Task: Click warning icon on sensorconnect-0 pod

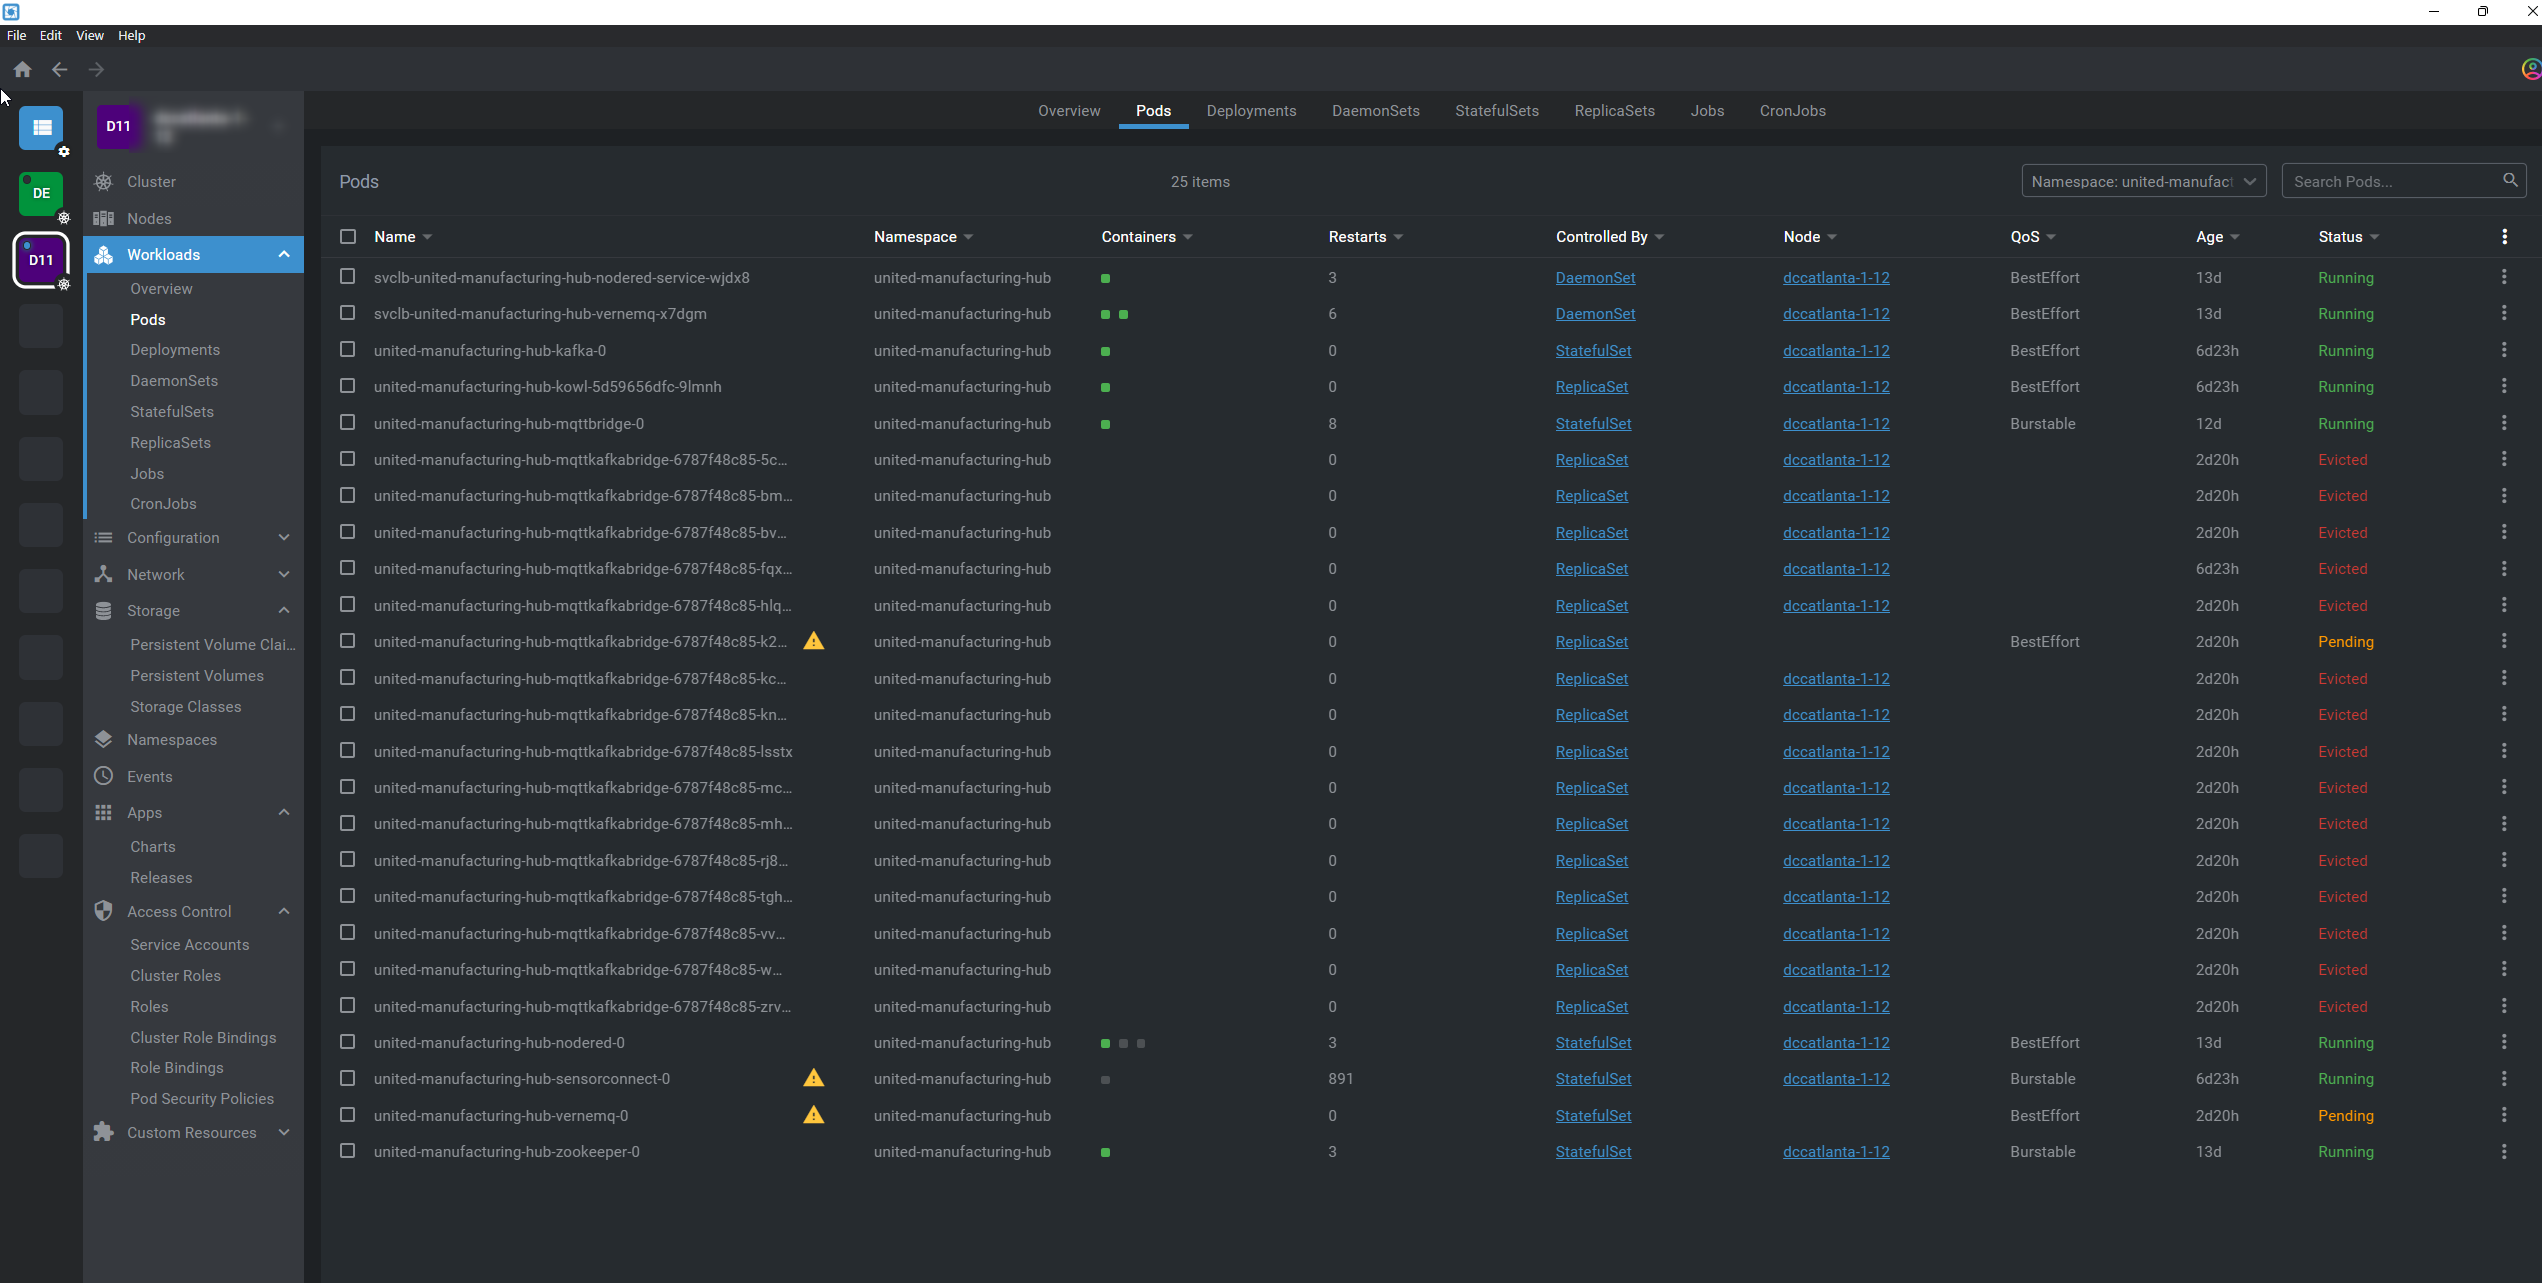Action: [x=814, y=1078]
